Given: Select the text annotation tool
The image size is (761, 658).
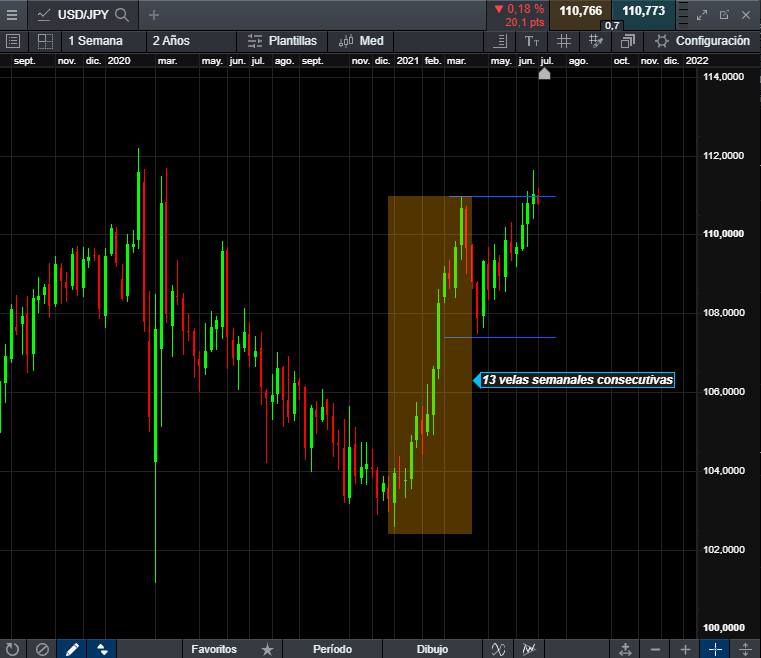Looking at the screenshot, I should tap(532, 41).
